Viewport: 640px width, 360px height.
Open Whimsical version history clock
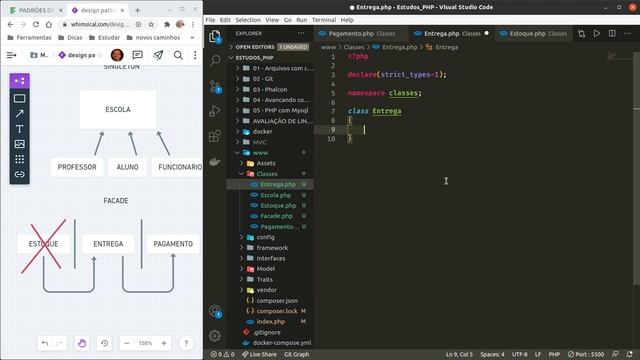[x=104, y=343]
